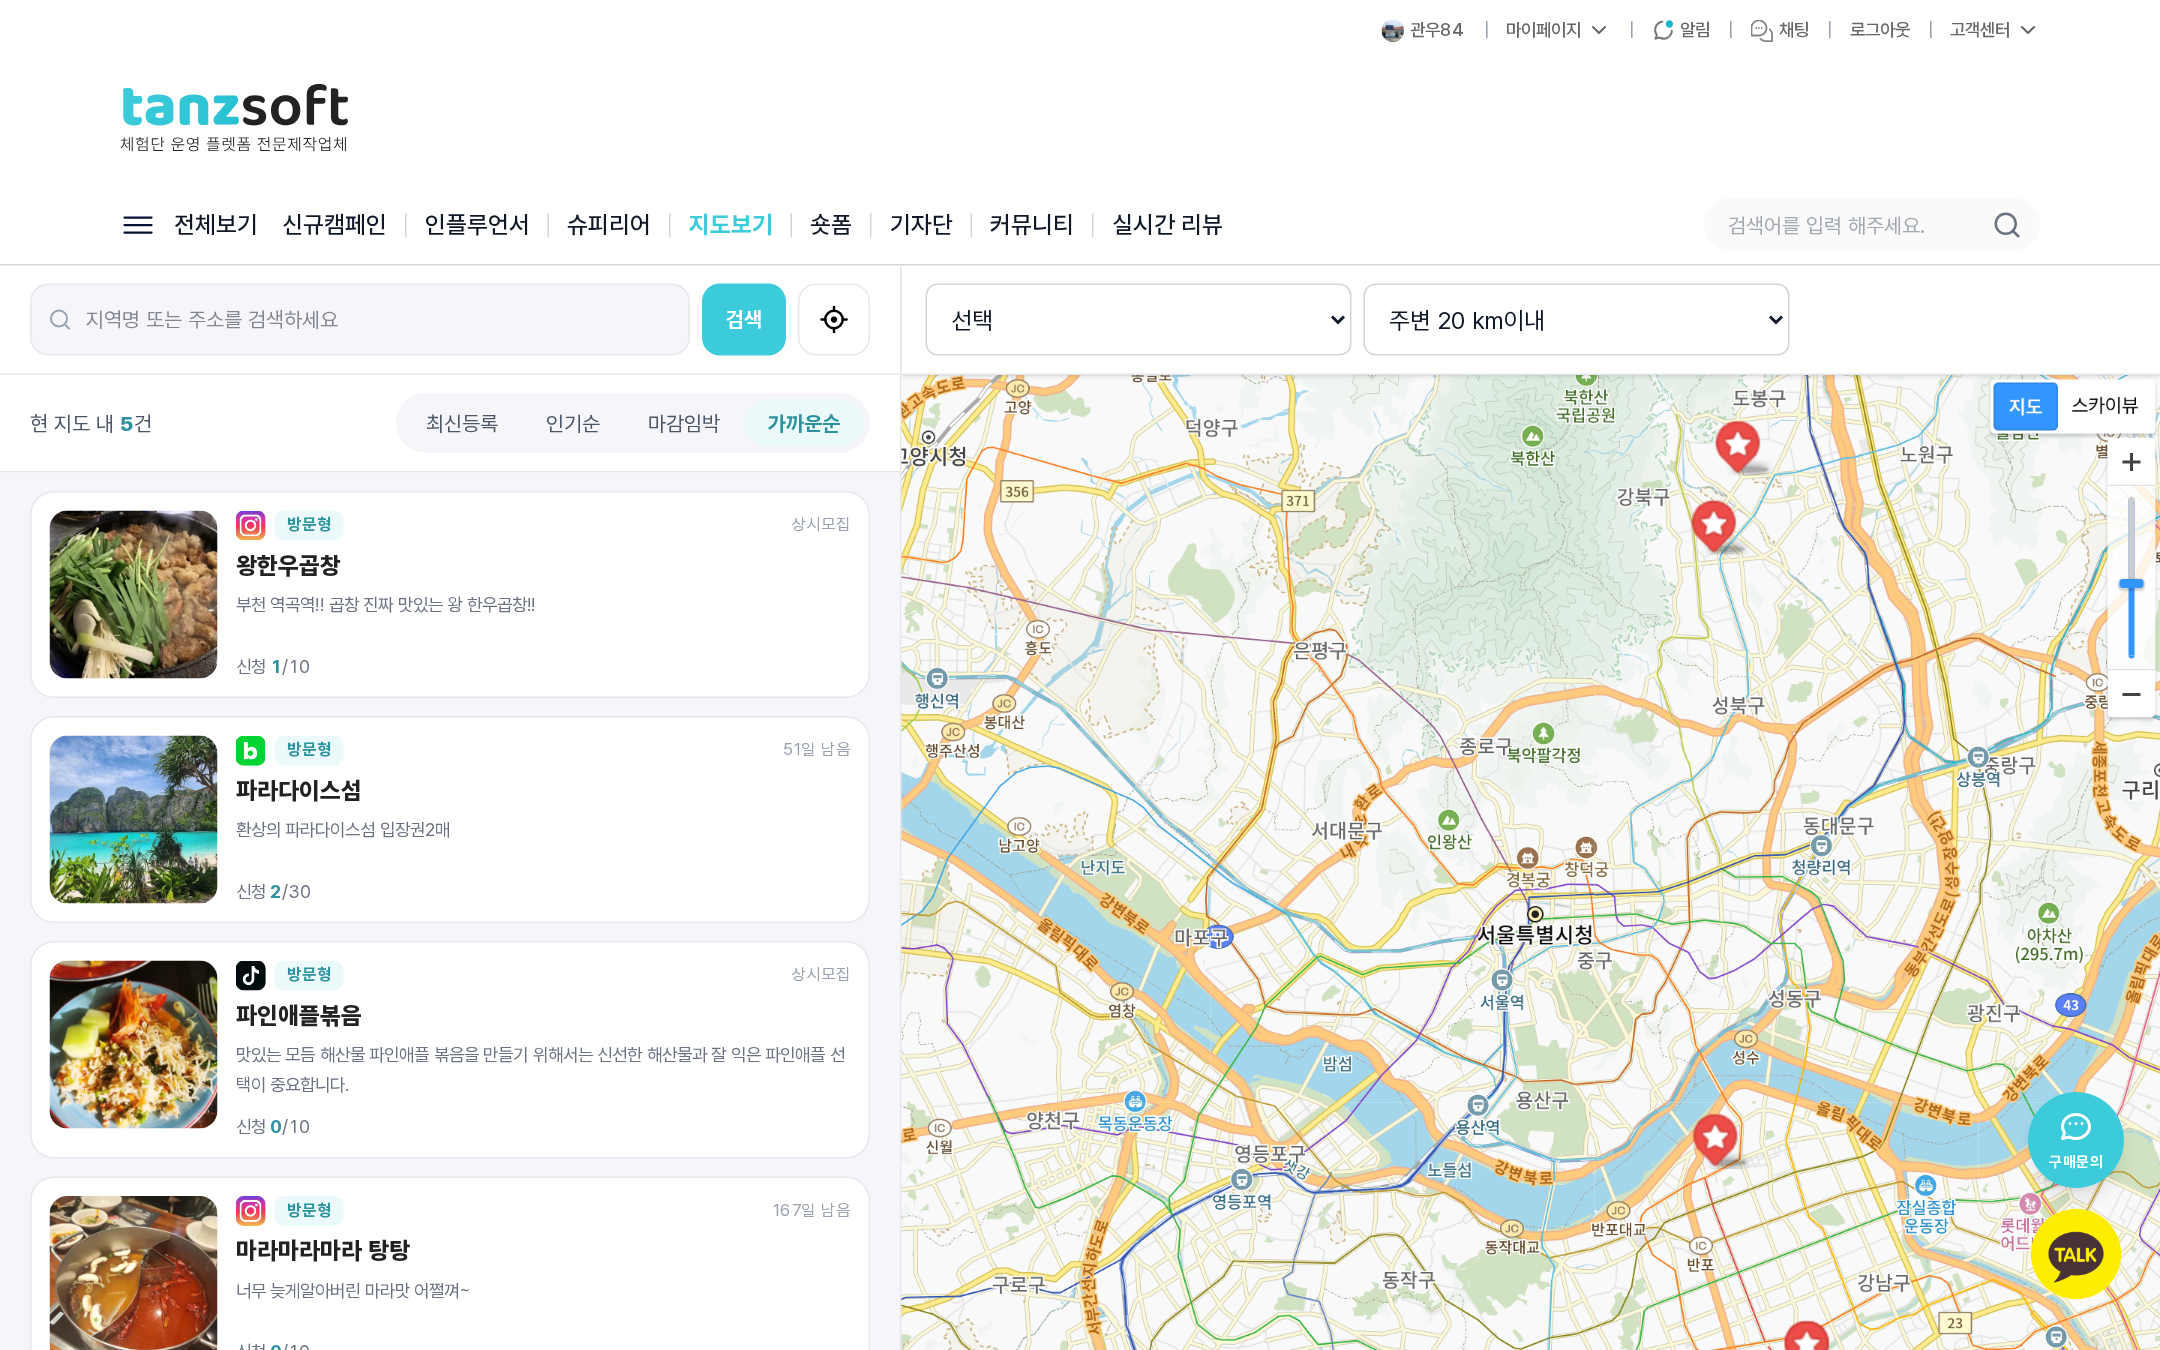Open 채팅 chat icon in header
Viewport: 2160px width, 1350px height.
[x=1761, y=30]
